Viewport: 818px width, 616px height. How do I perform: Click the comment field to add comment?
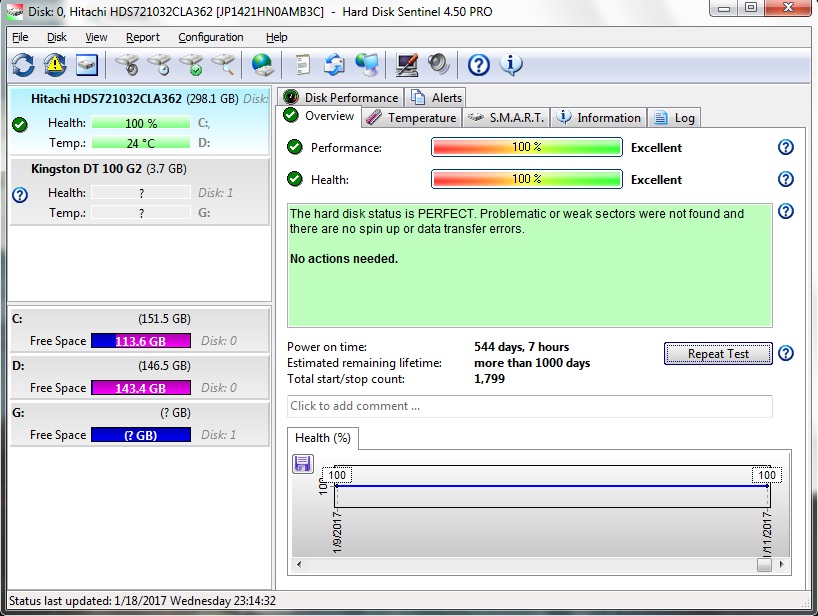(x=530, y=406)
